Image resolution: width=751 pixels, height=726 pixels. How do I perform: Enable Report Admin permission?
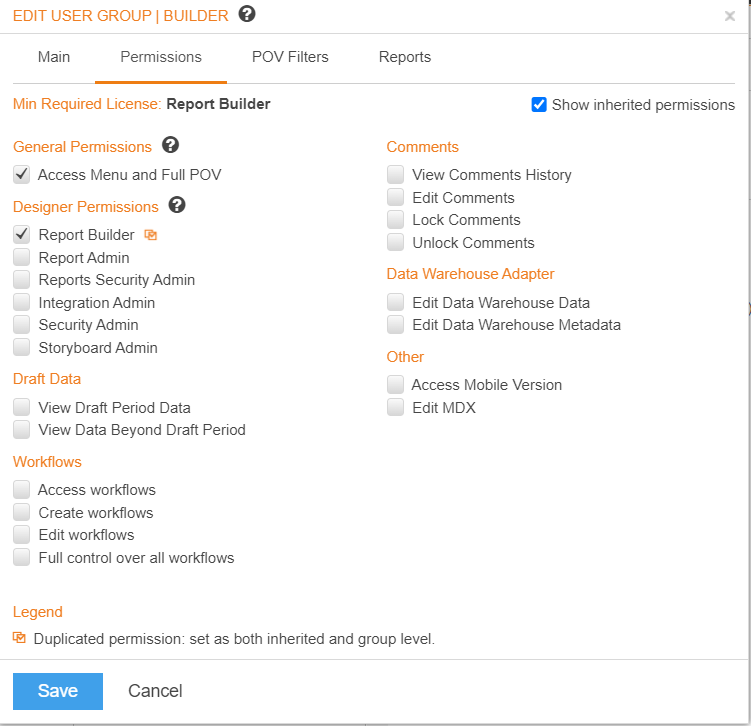(x=22, y=257)
